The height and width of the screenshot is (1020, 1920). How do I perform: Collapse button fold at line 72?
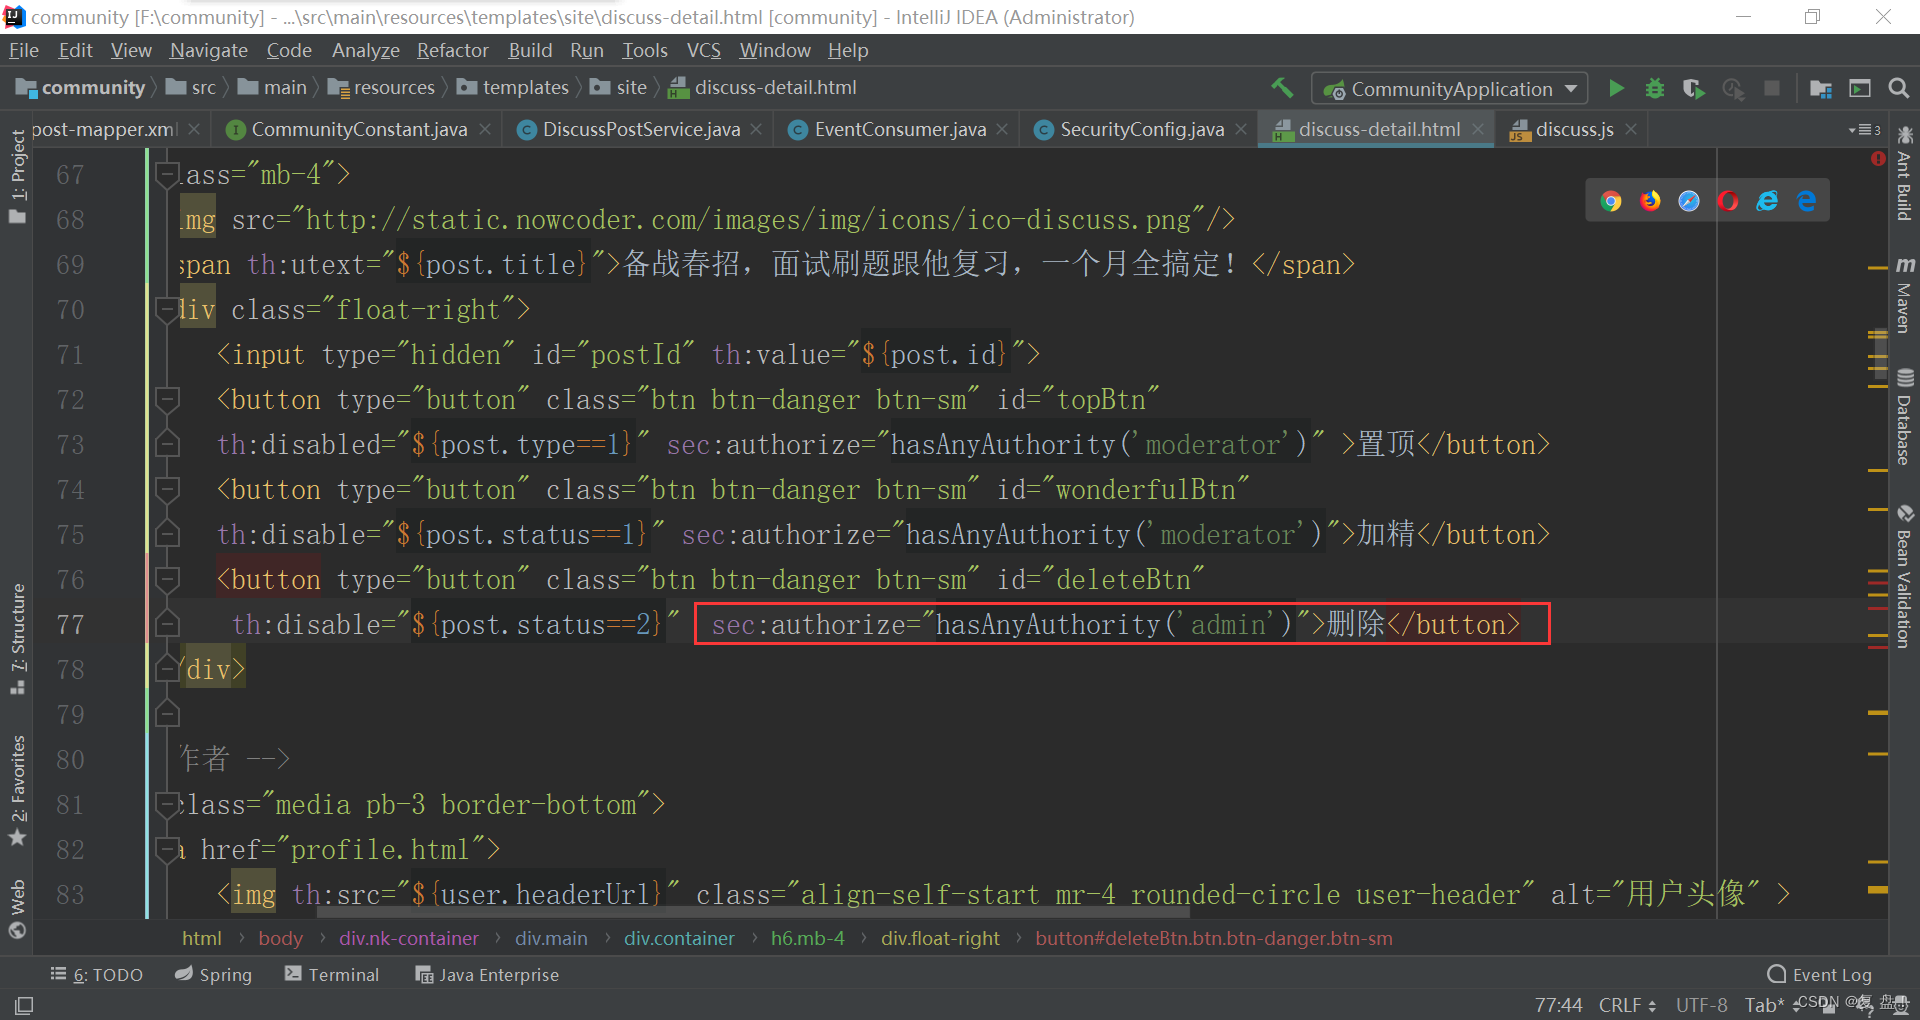click(167, 400)
